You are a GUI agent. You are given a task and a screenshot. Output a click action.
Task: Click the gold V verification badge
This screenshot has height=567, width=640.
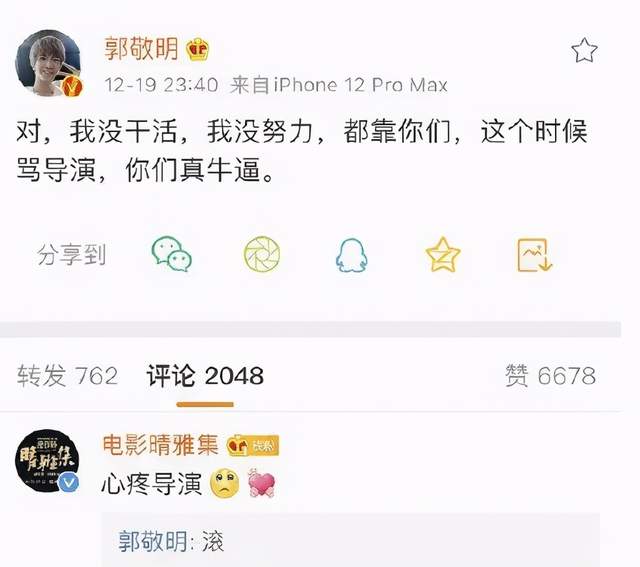click(x=73, y=86)
